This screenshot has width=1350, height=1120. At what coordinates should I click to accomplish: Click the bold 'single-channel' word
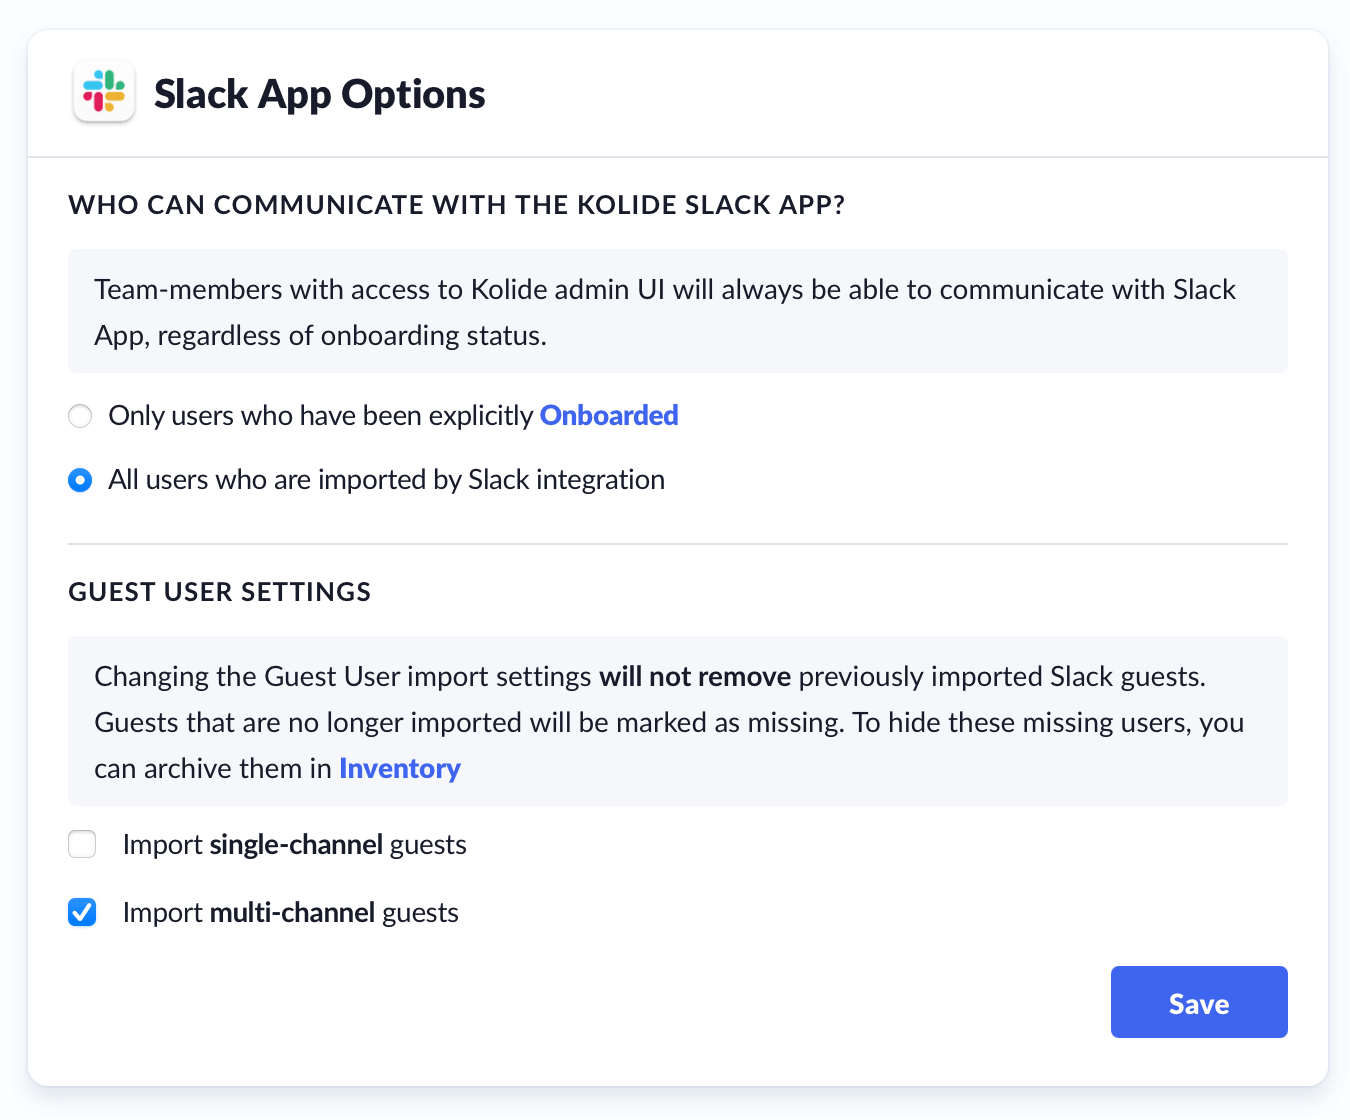tap(296, 845)
